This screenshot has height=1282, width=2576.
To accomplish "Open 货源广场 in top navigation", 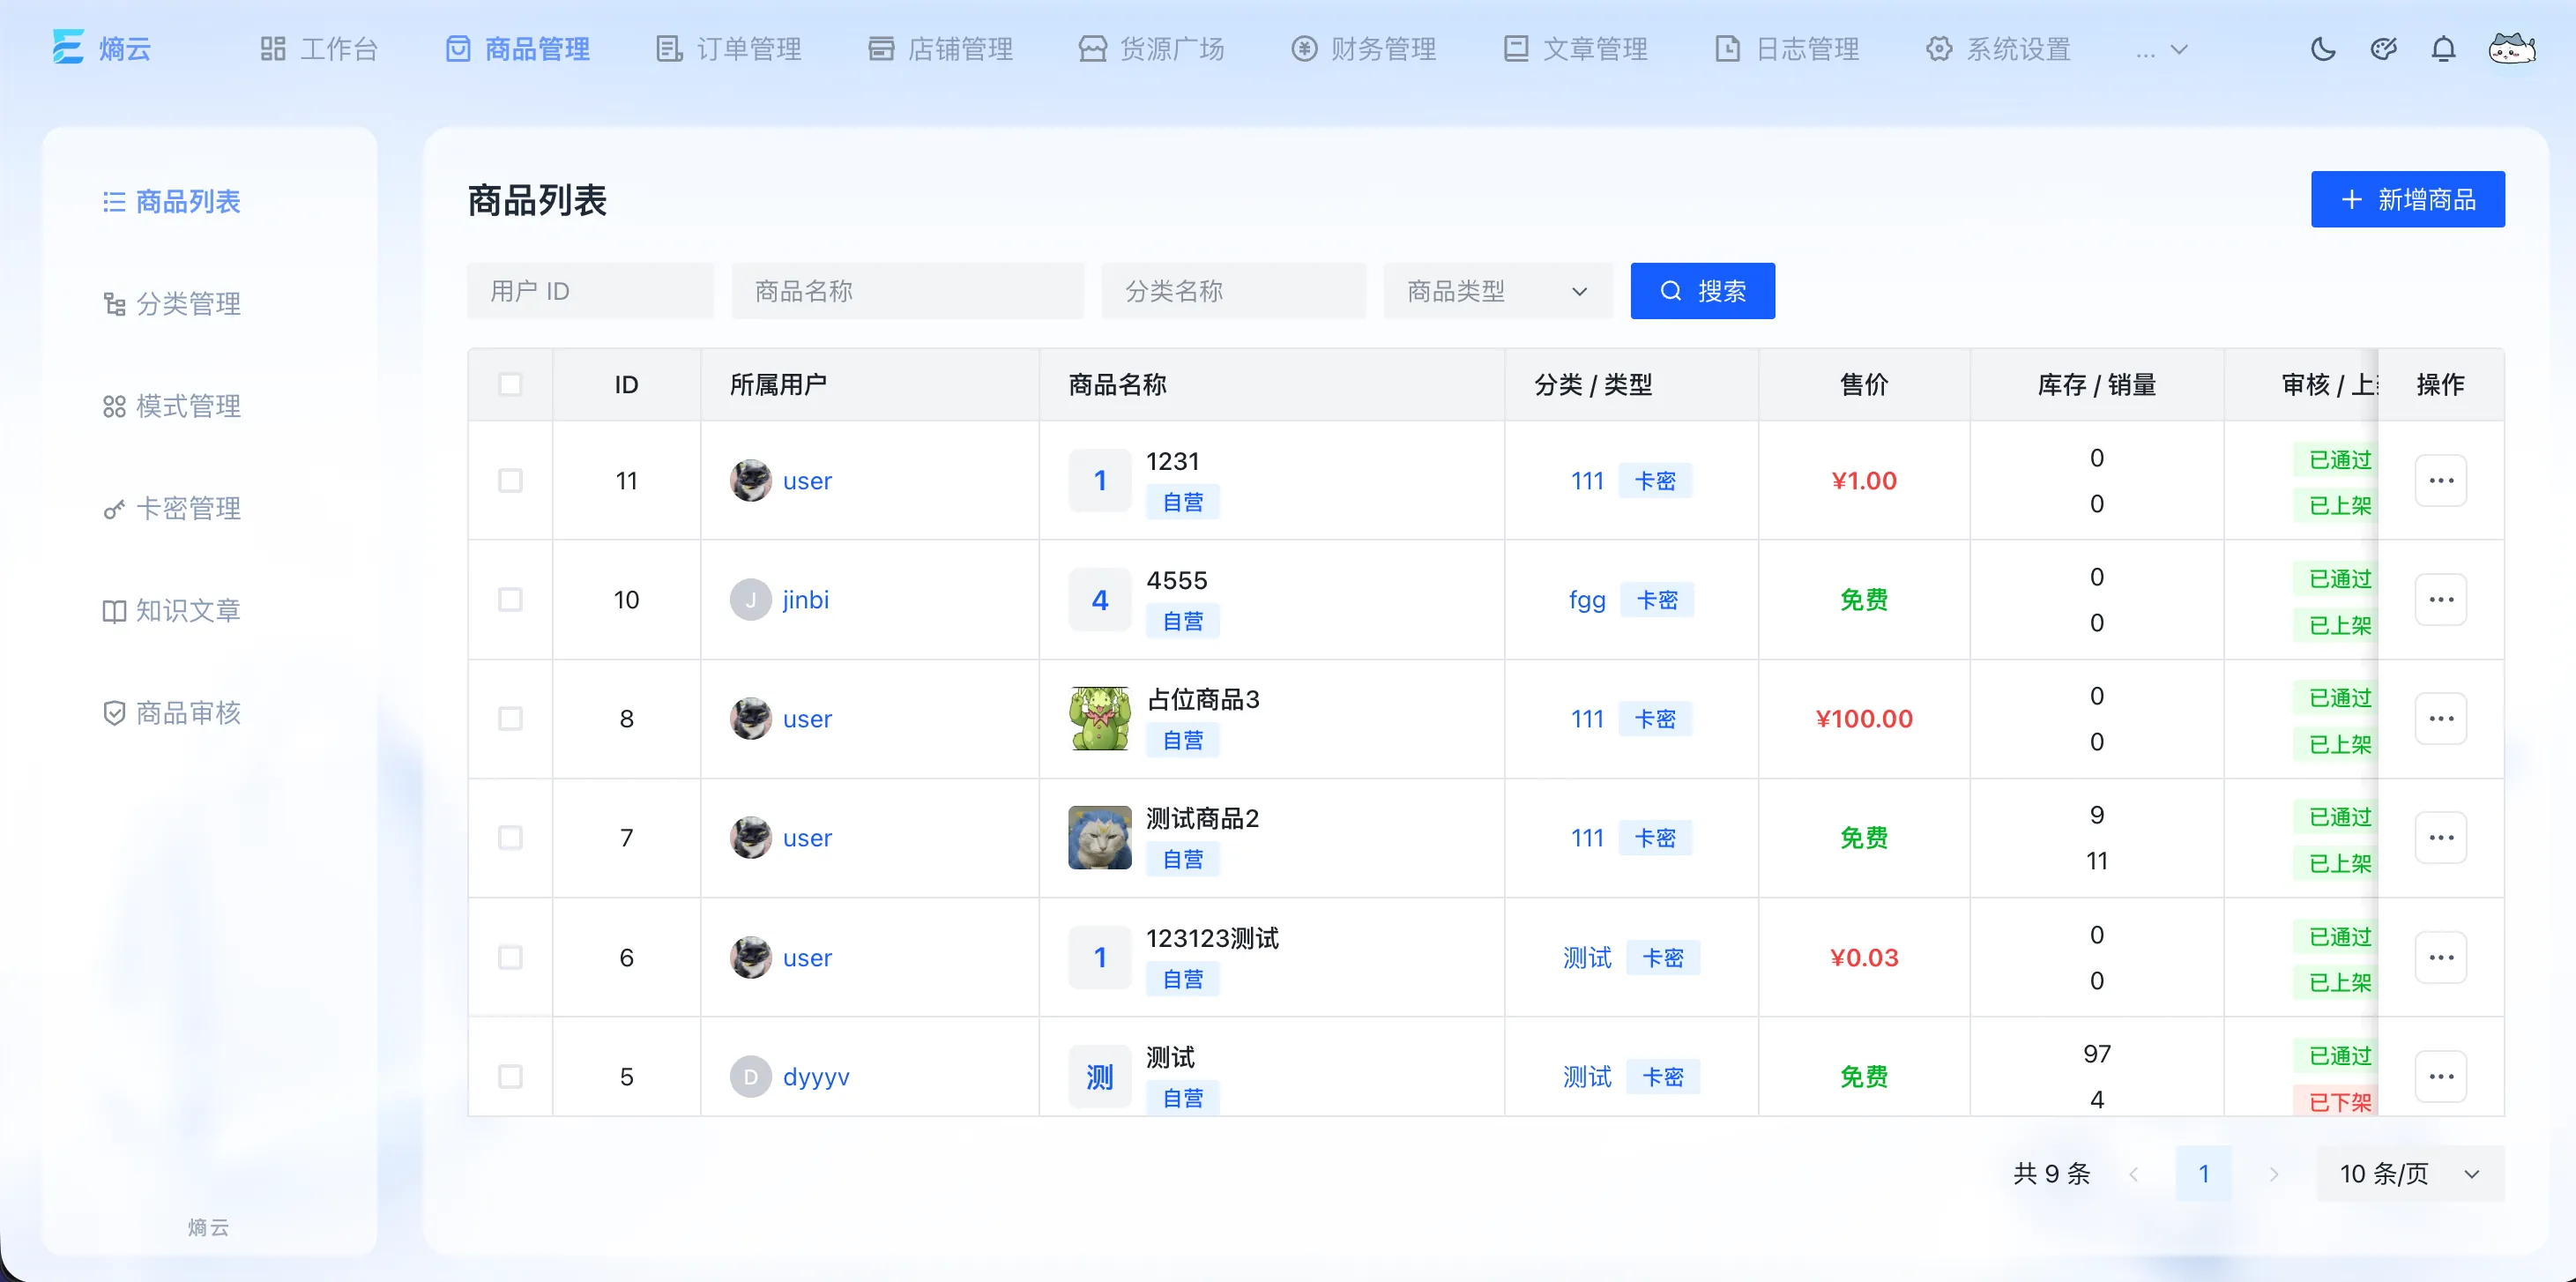I will tap(1151, 48).
